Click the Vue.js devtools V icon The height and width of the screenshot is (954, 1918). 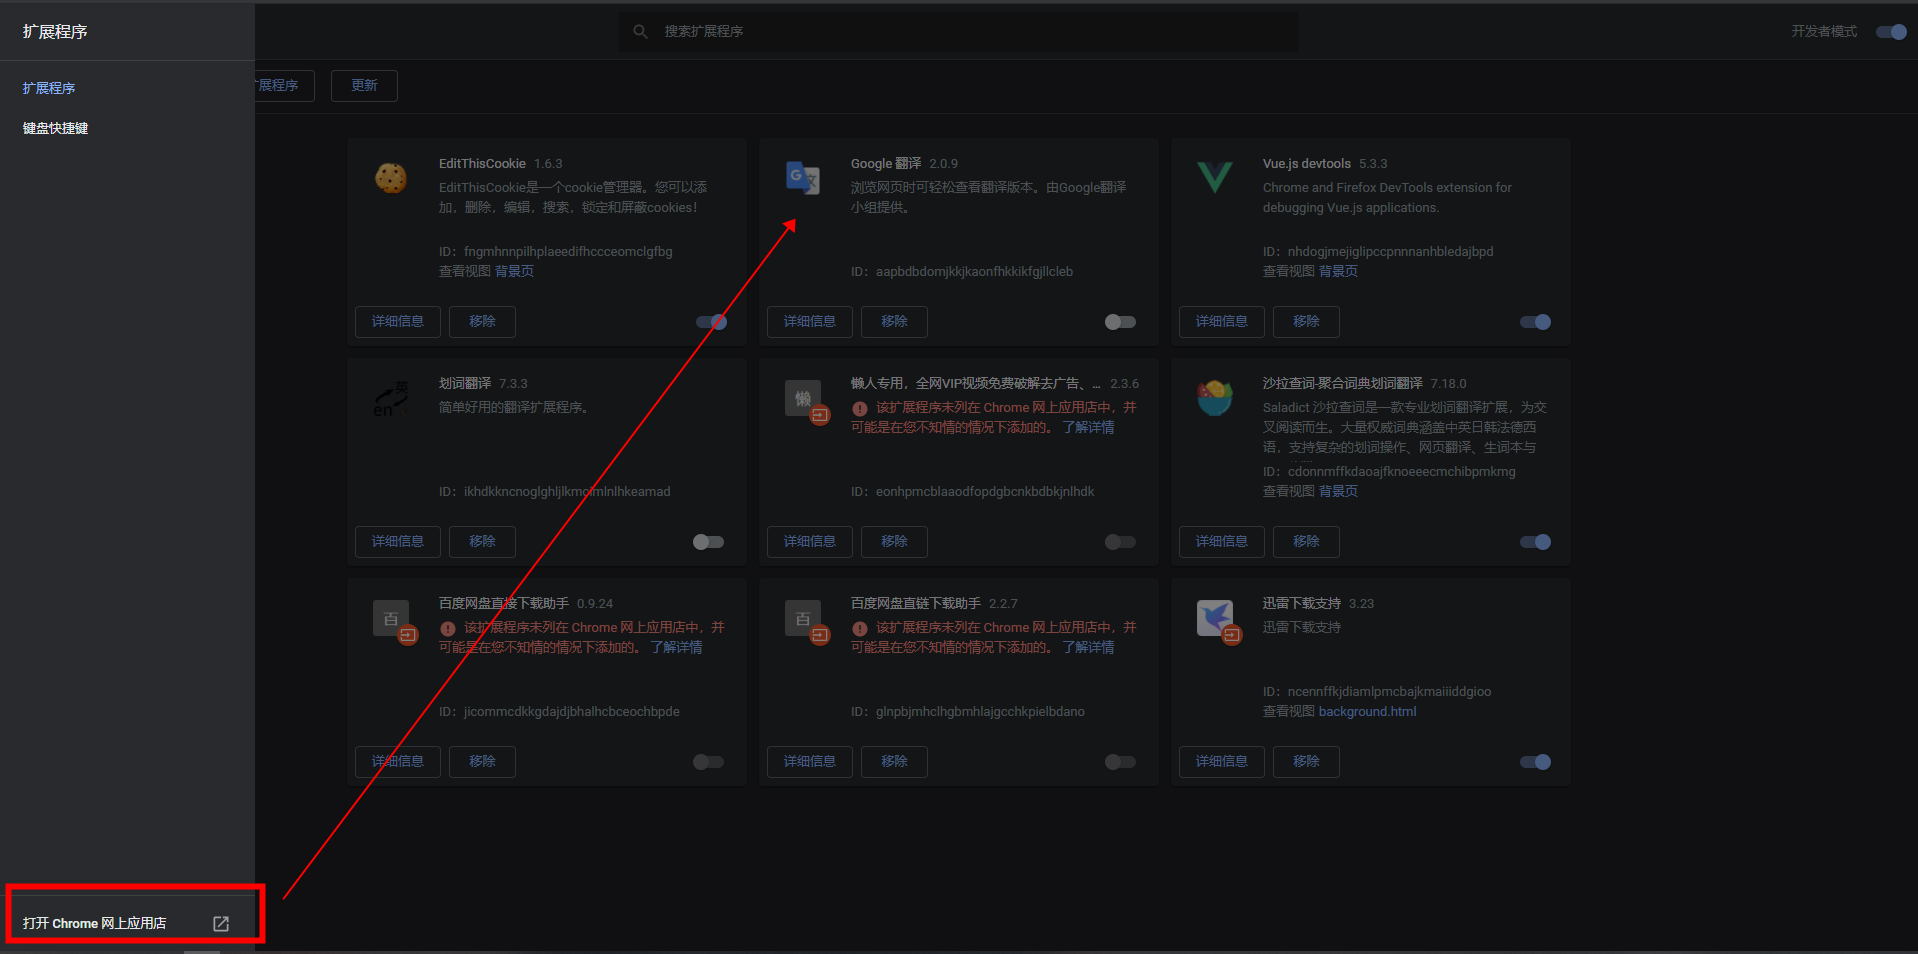[x=1214, y=178]
